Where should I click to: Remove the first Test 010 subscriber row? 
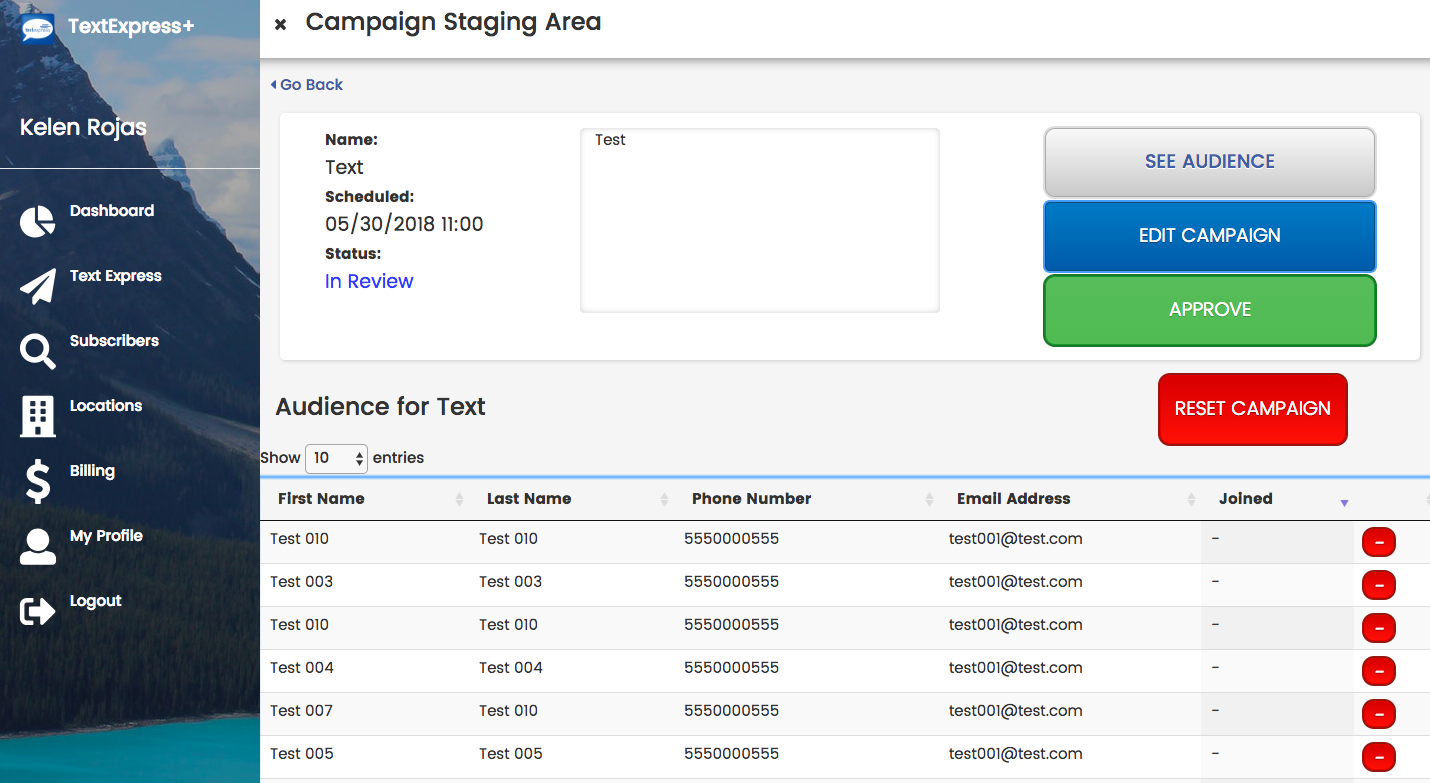point(1379,542)
